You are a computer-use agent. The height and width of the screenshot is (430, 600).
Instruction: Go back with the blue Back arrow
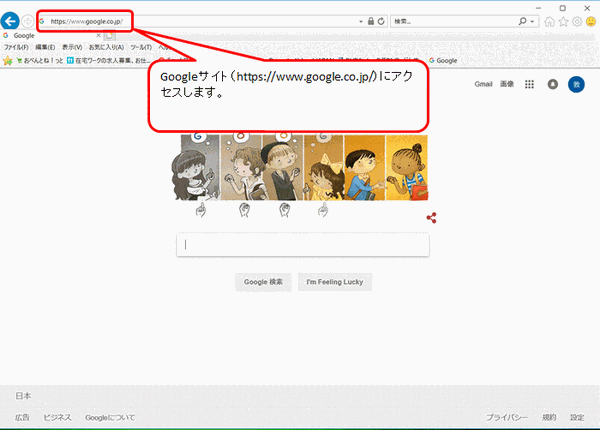tap(10, 21)
